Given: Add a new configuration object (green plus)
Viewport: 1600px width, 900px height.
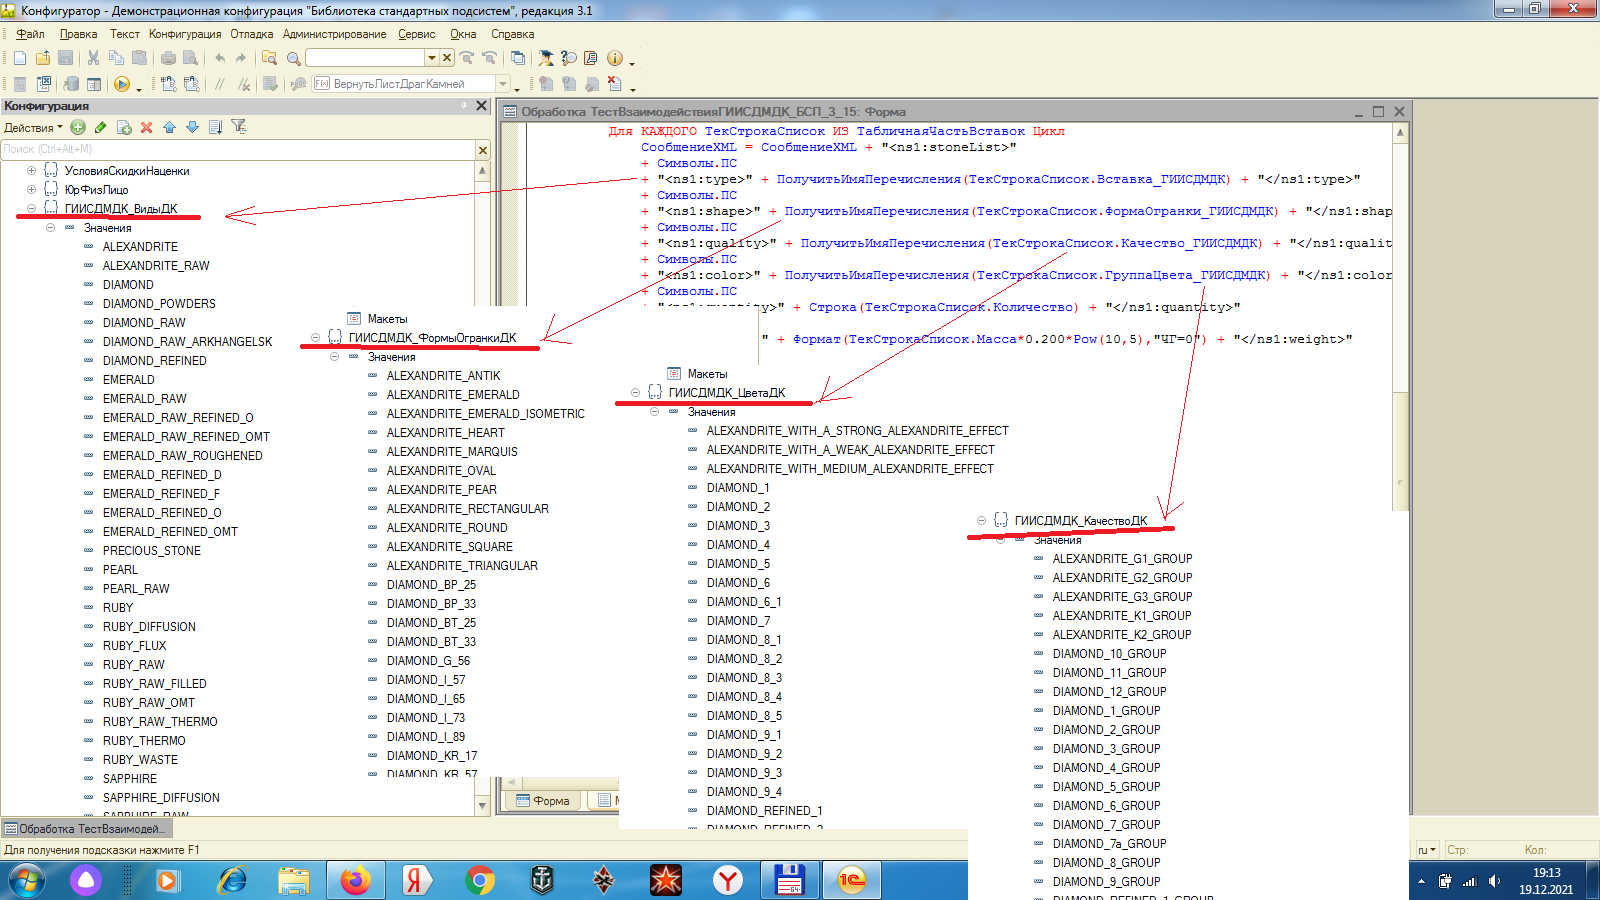Looking at the screenshot, I should point(78,127).
